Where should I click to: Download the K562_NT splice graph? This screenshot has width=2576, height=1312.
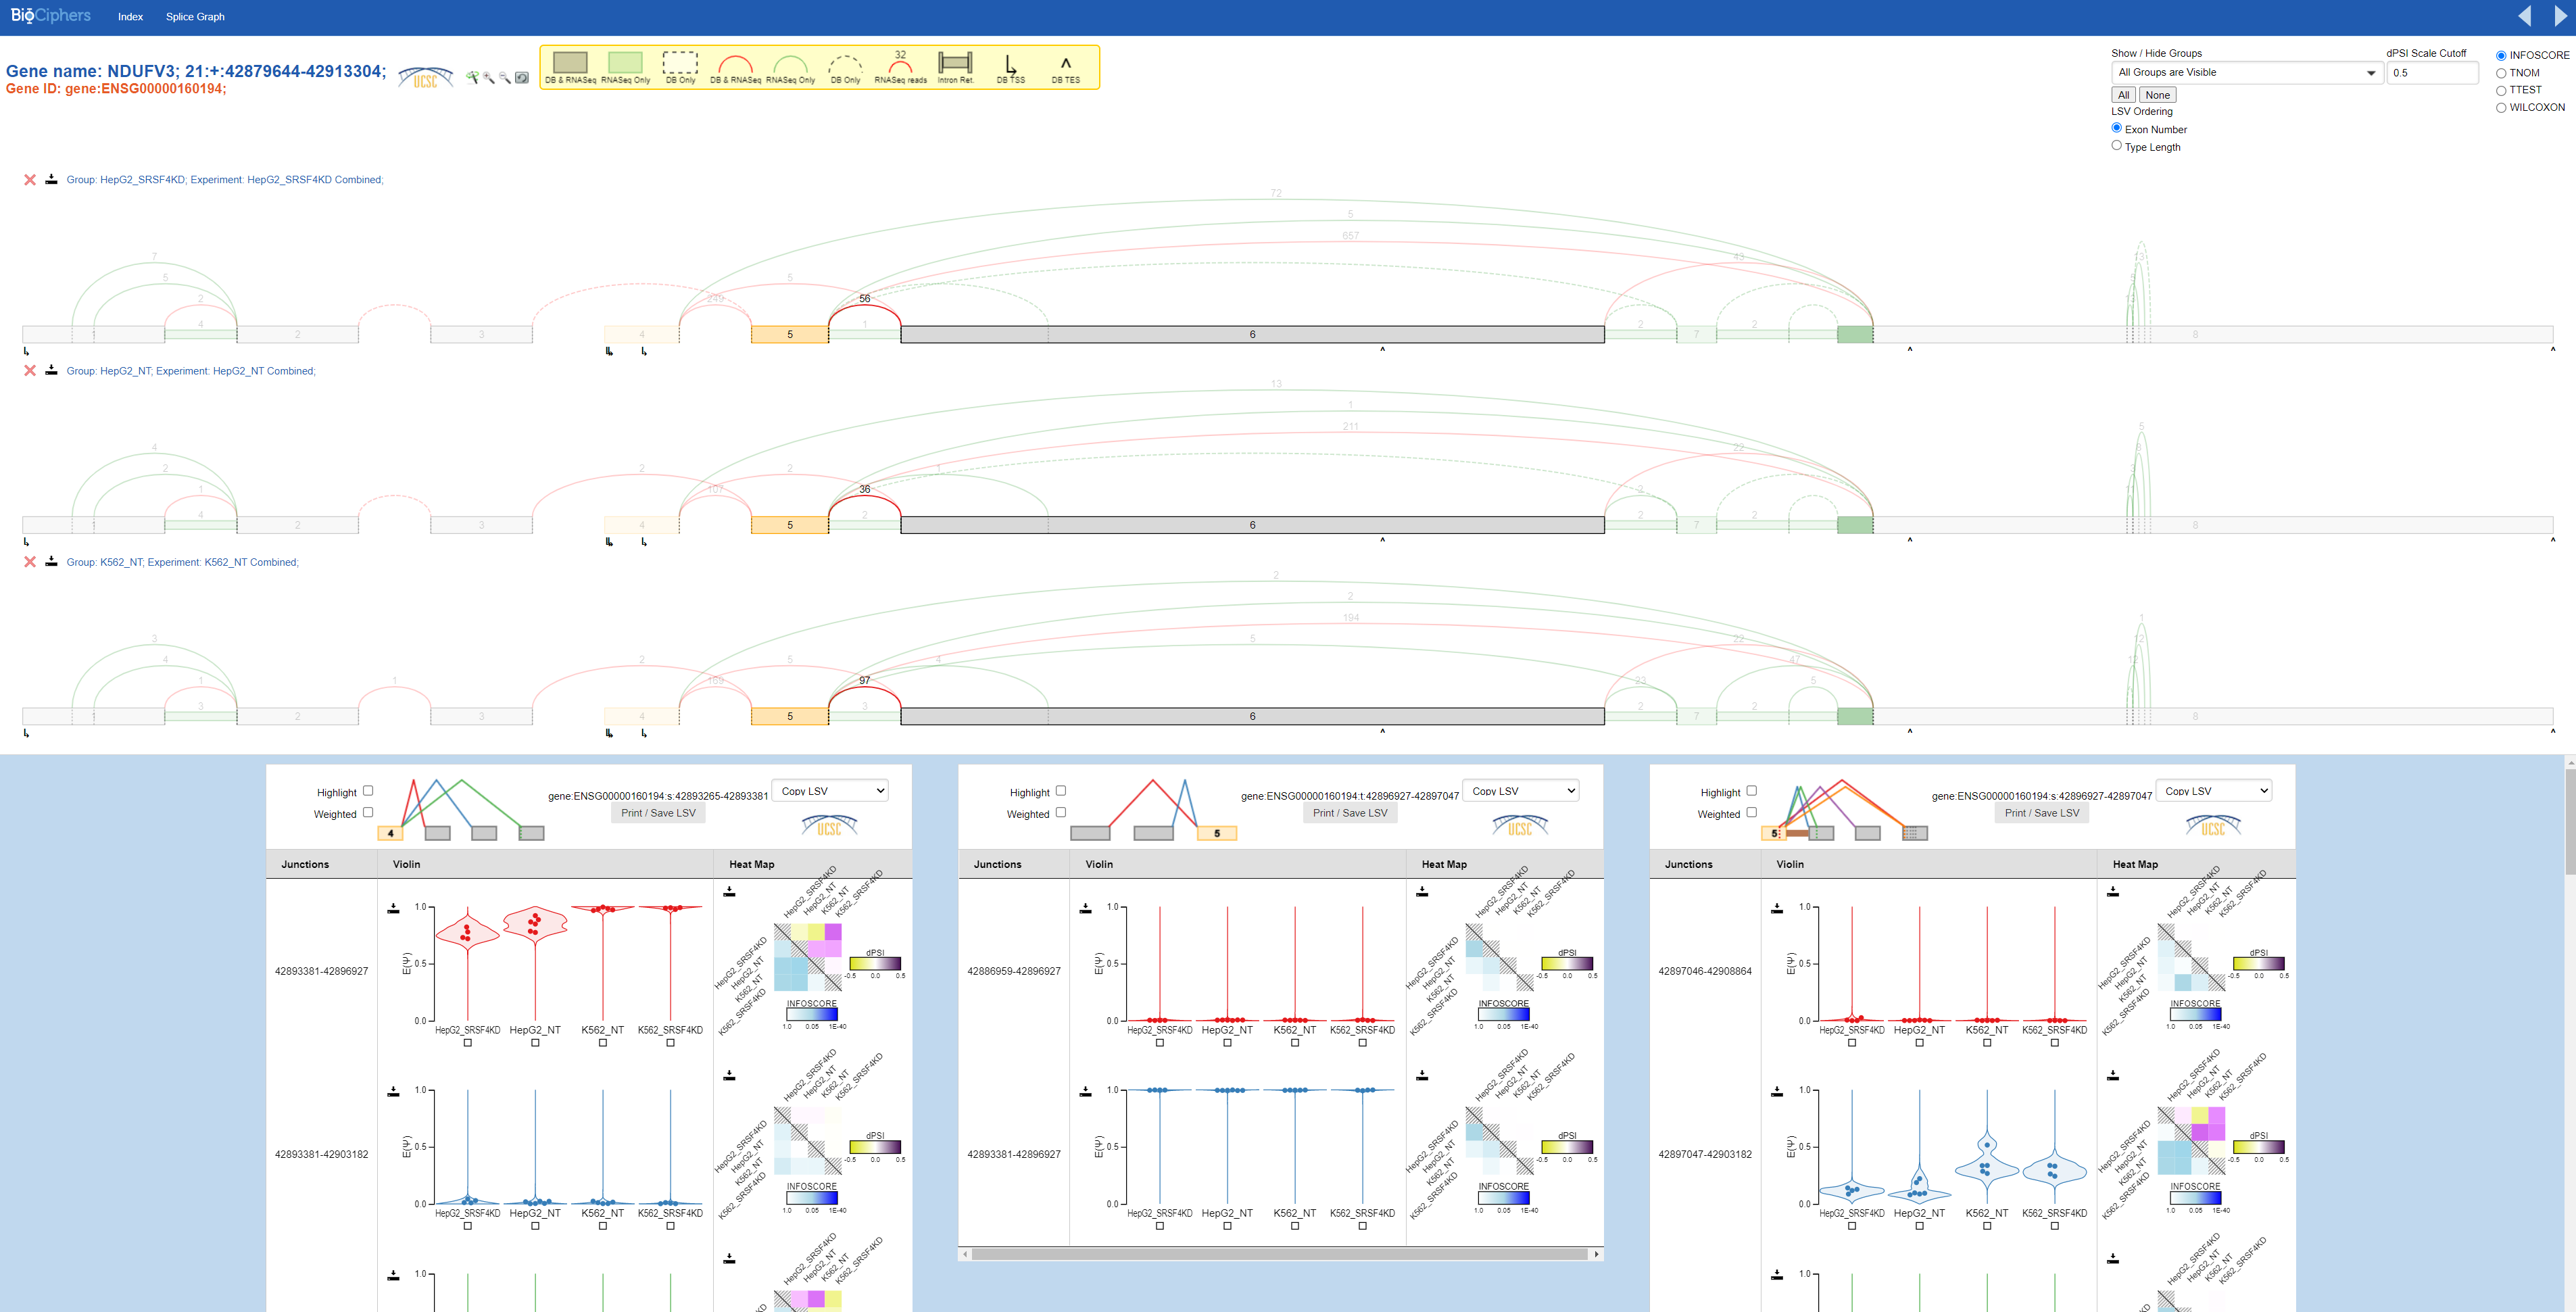51,561
